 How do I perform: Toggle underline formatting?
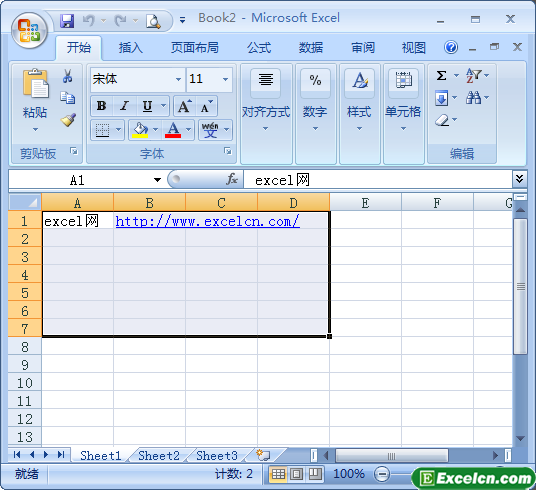[x=147, y=106]
